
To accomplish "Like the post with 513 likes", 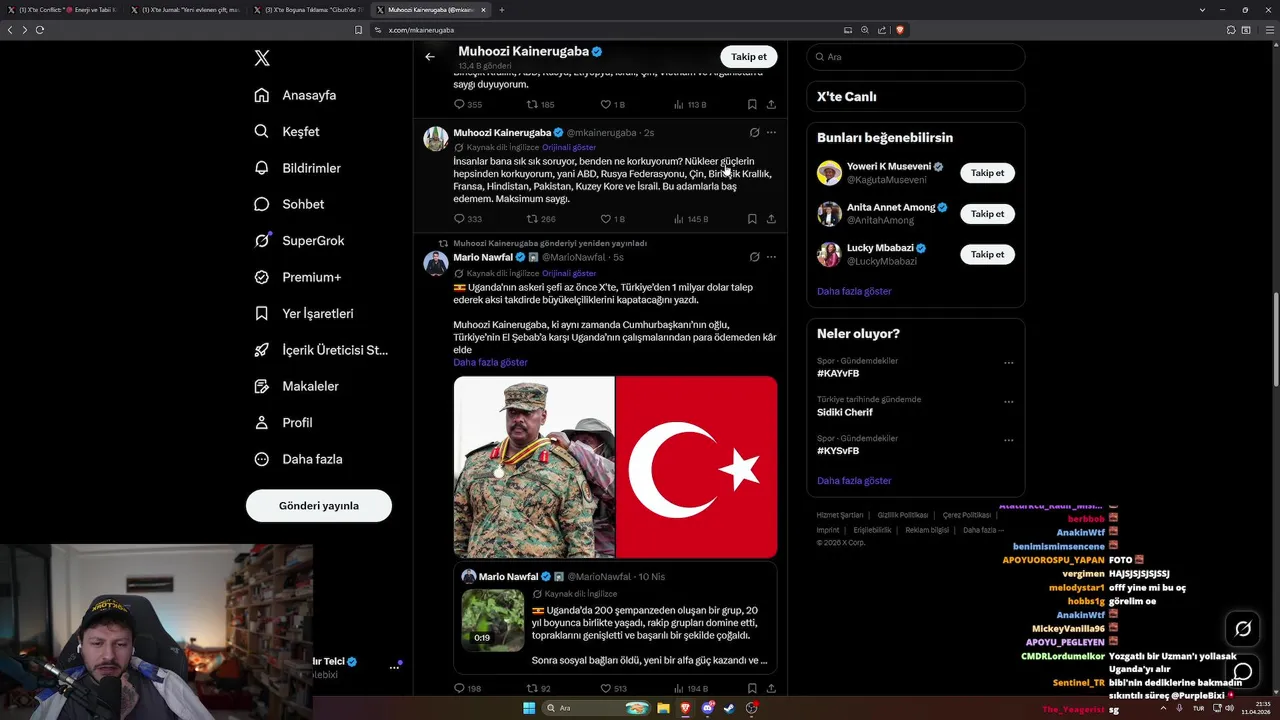I will click(x=613, y=688).
